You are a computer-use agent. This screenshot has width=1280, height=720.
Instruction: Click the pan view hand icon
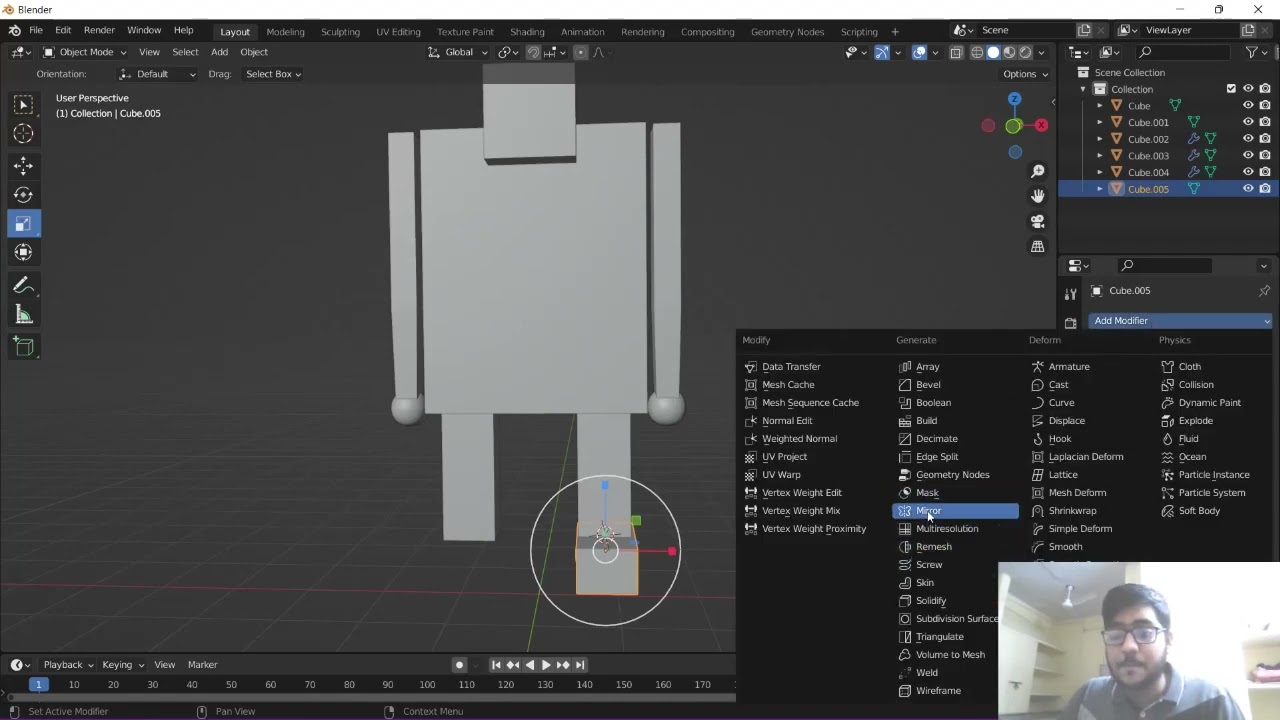pos(1038,196)
